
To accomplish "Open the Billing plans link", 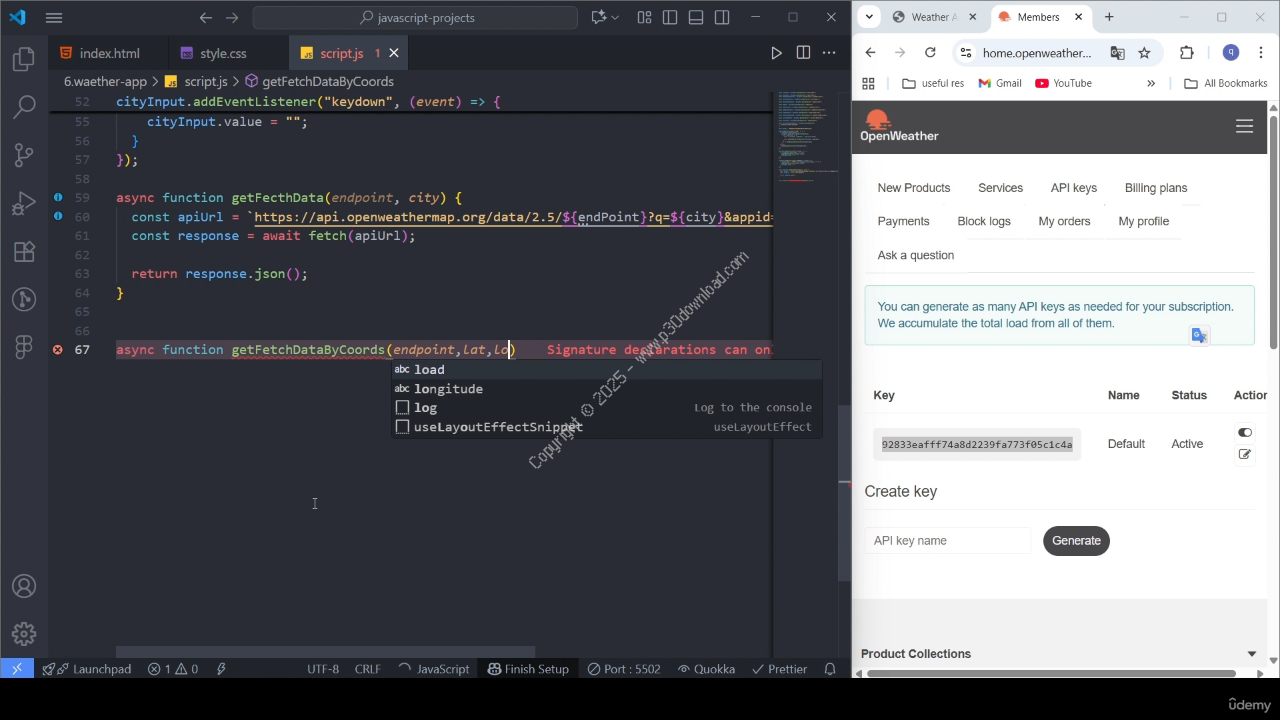I will pos(1155,188).
